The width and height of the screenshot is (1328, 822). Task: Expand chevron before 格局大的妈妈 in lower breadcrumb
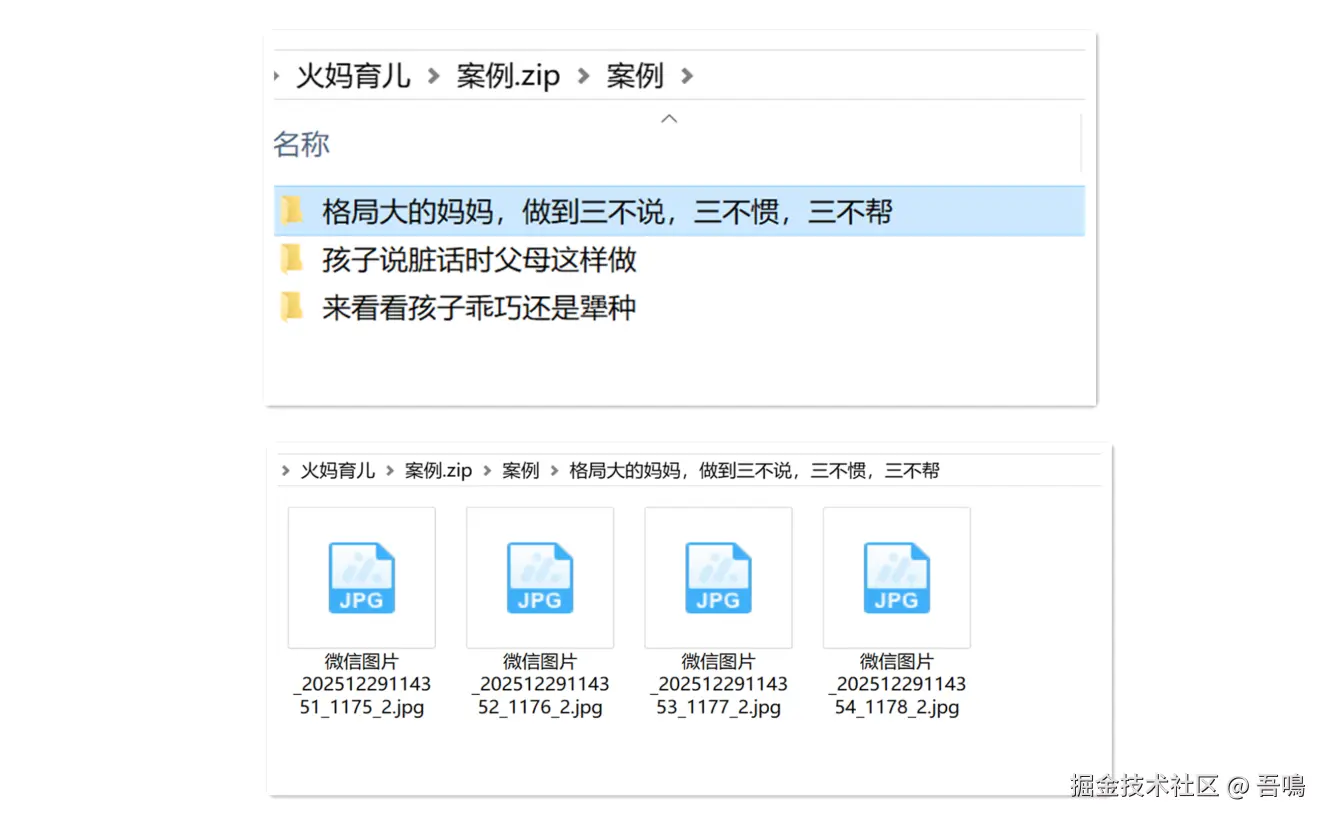(x=555, y=470)
